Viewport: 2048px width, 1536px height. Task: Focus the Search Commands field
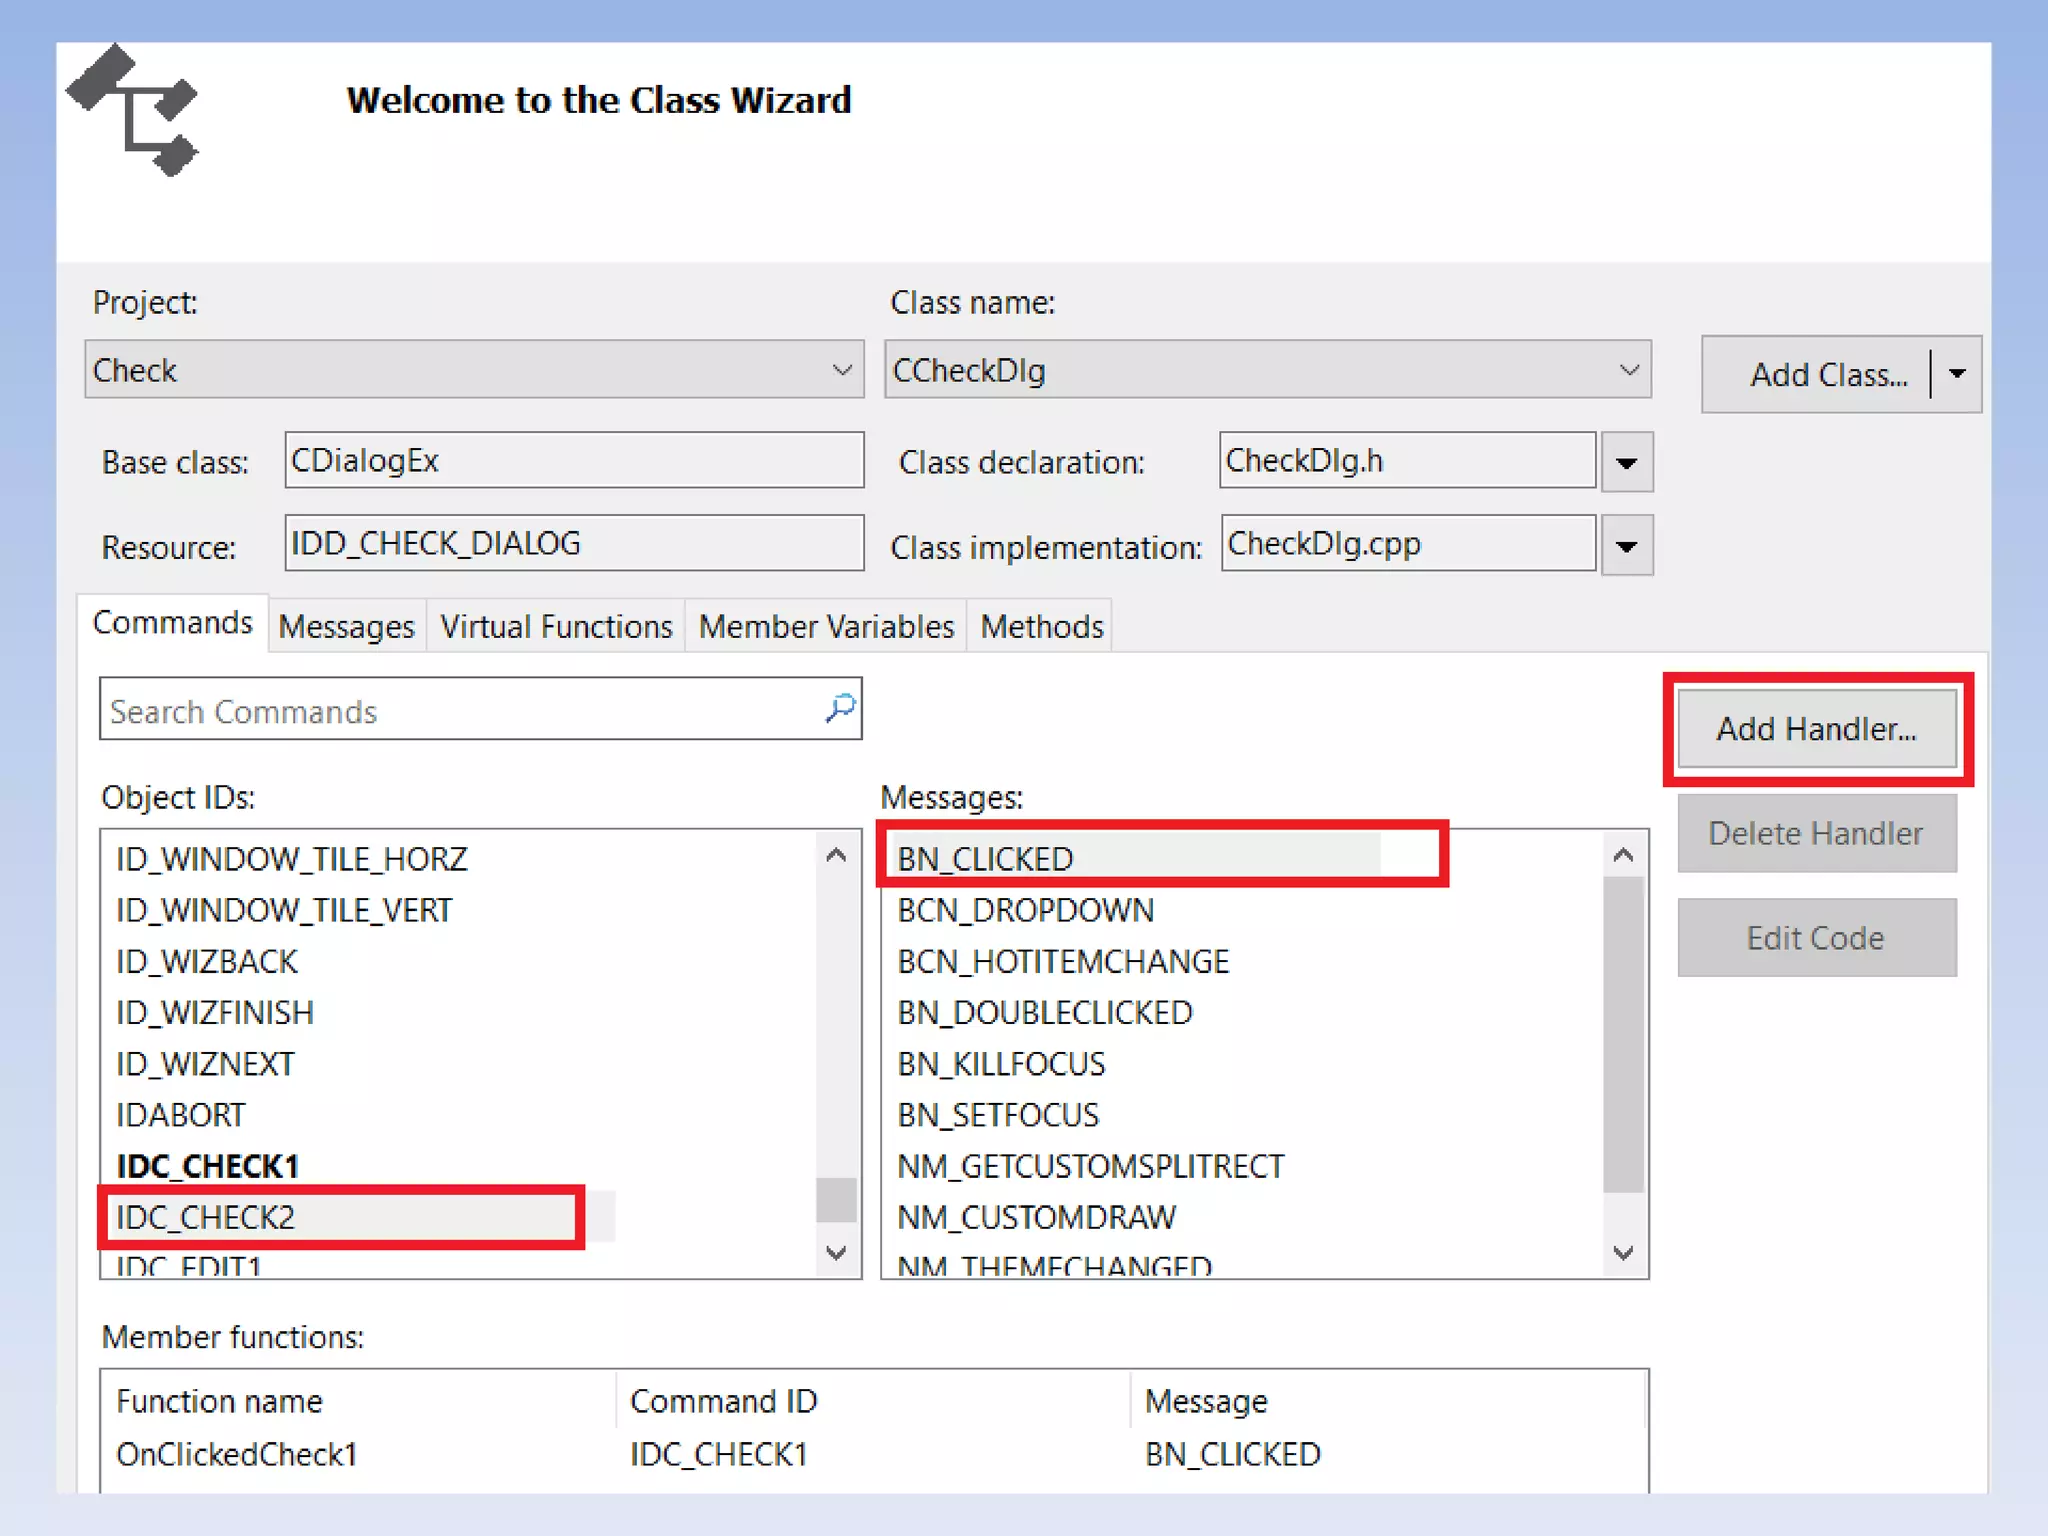click(x=450, y=711)
